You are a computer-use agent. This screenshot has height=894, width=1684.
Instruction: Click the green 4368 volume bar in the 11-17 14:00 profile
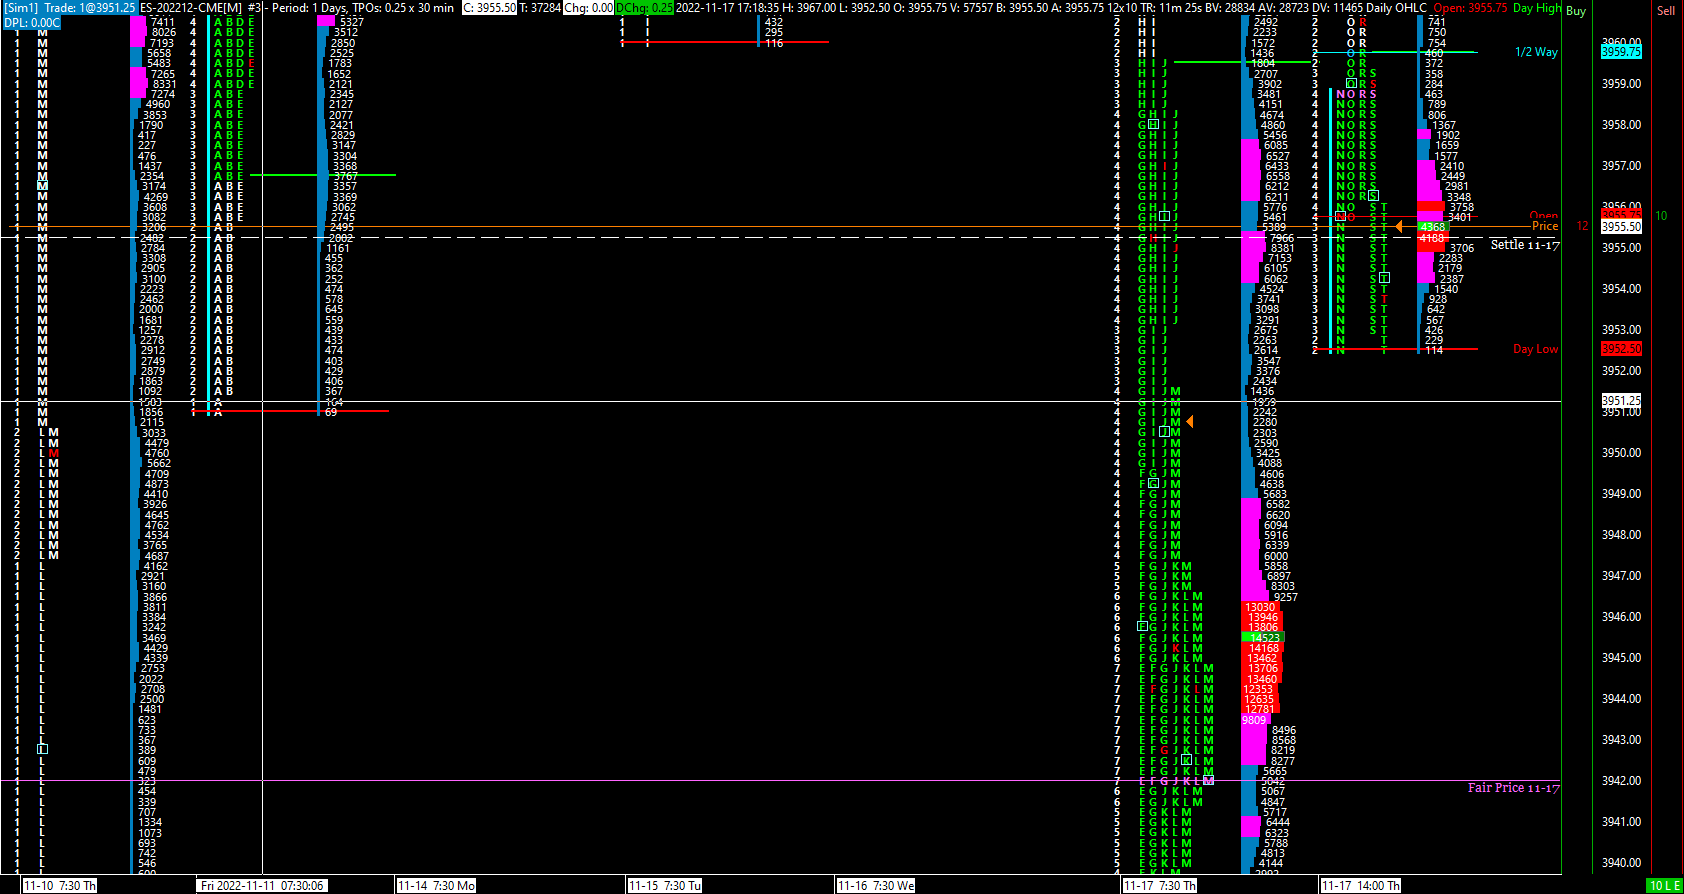click(1431, 227)
